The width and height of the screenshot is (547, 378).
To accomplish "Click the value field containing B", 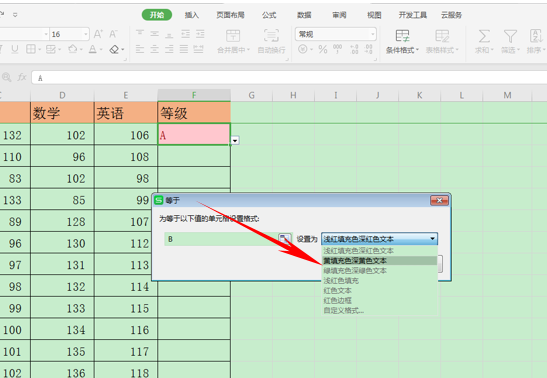I will point(221,239).
